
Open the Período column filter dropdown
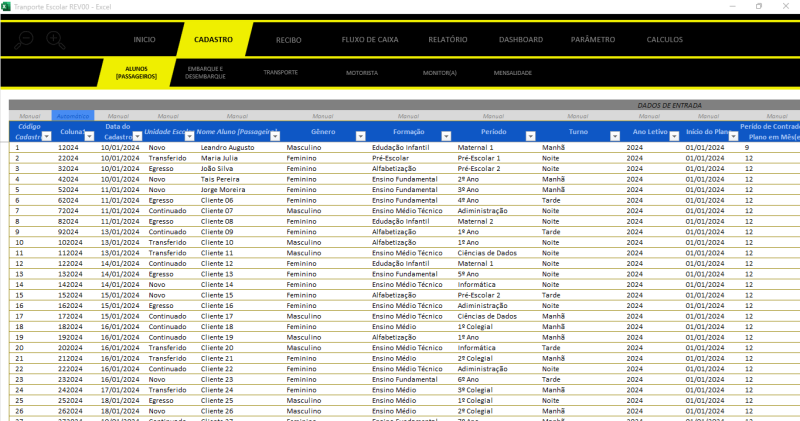[x=531, y=136]
